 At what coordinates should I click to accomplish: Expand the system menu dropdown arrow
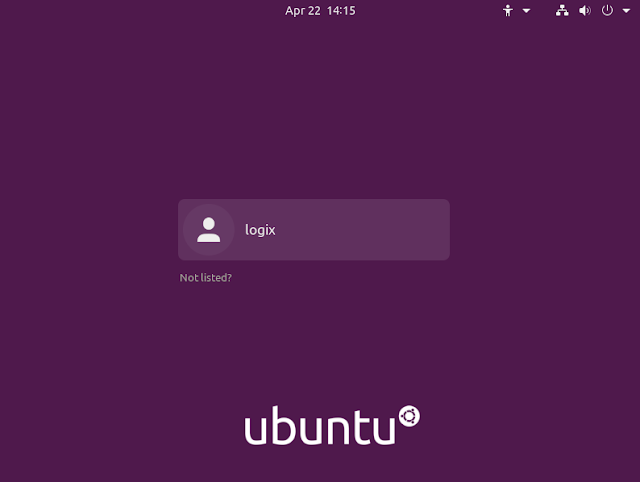click(x=626, y=11)
